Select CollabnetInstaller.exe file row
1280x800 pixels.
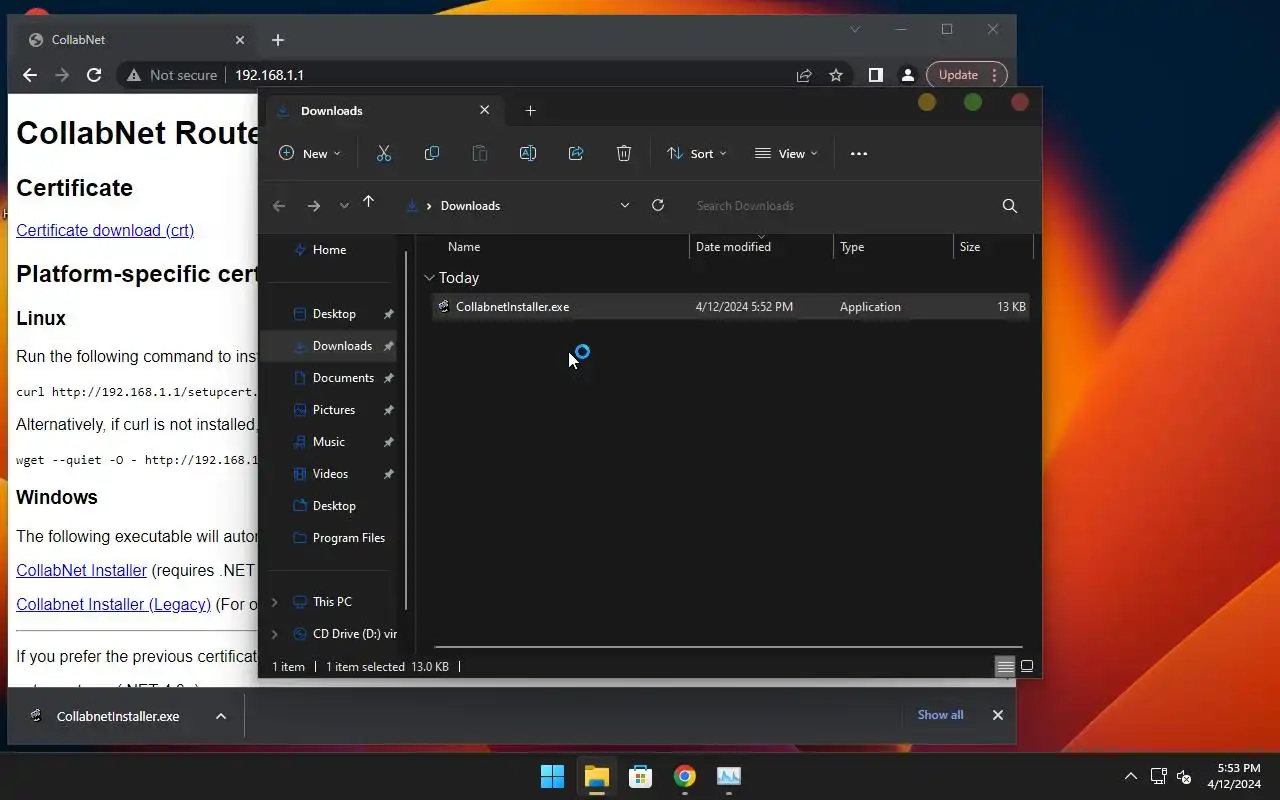tap(731, 307)
